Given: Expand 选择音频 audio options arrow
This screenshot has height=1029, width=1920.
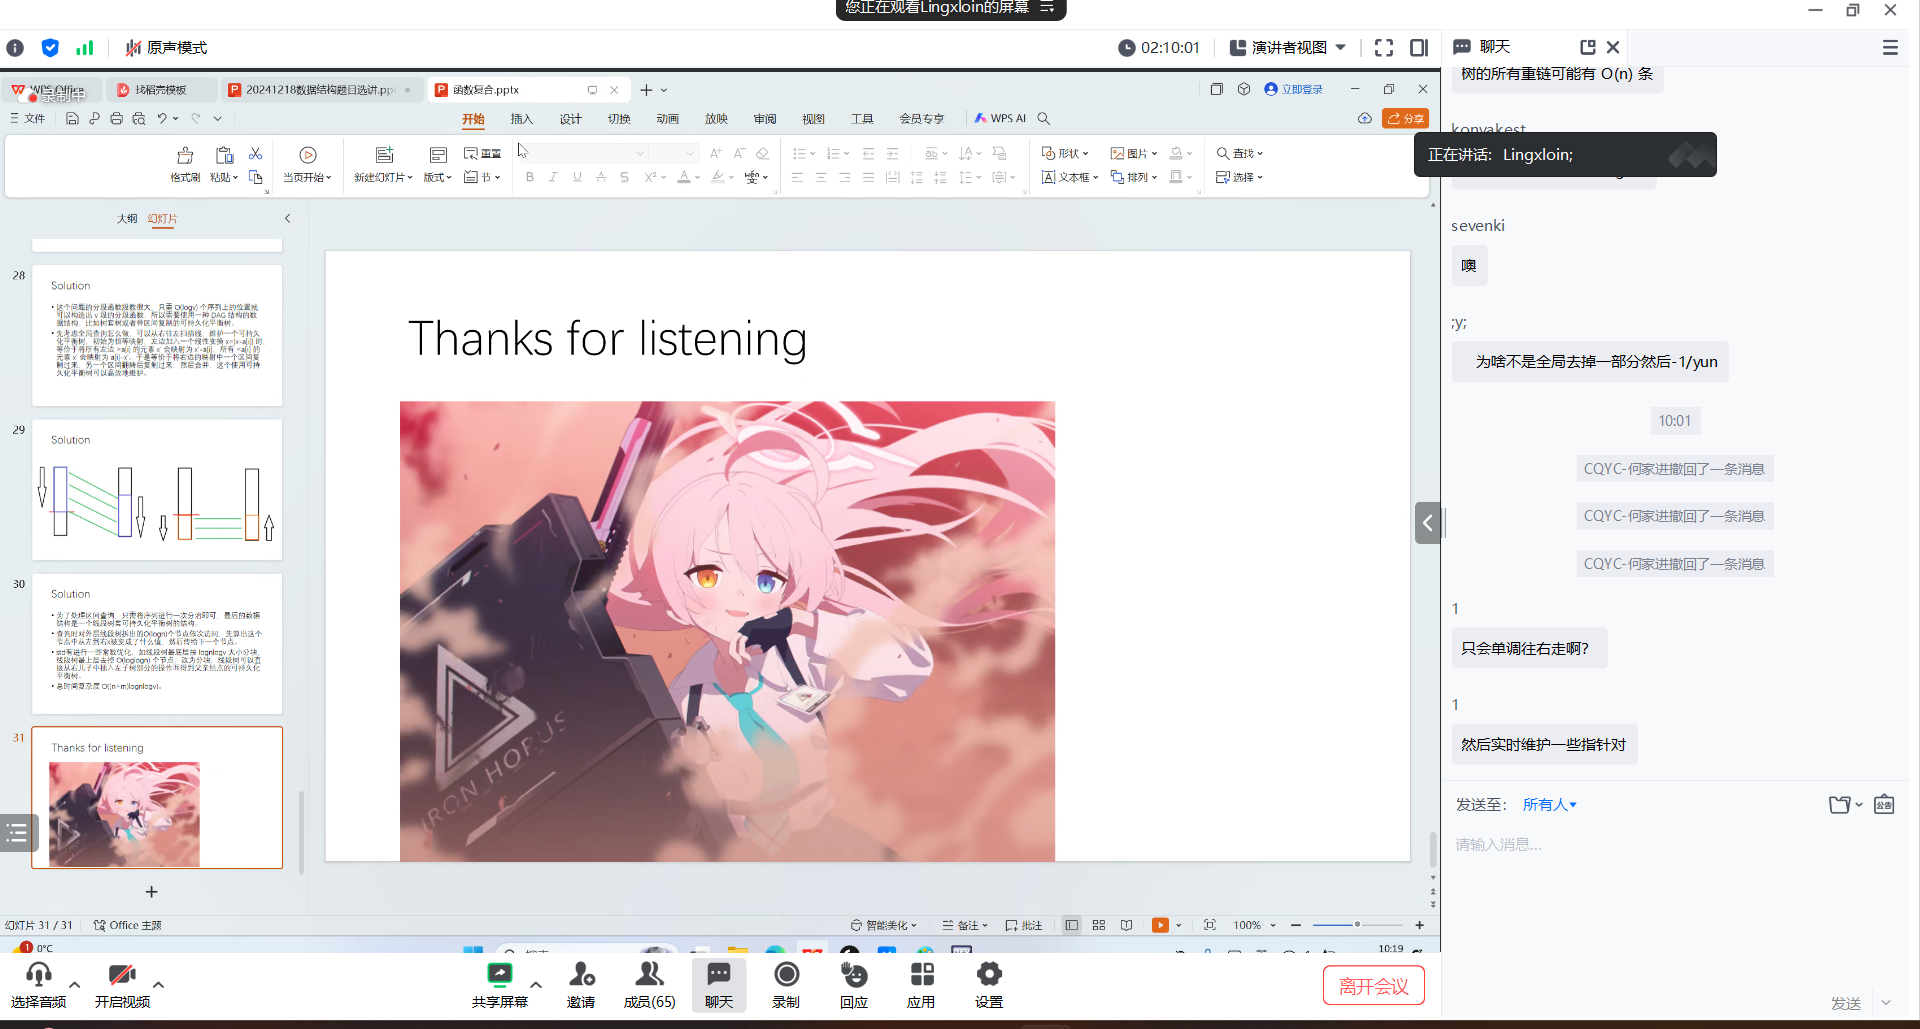Looking at the screenshot, I should click(74, 985).
